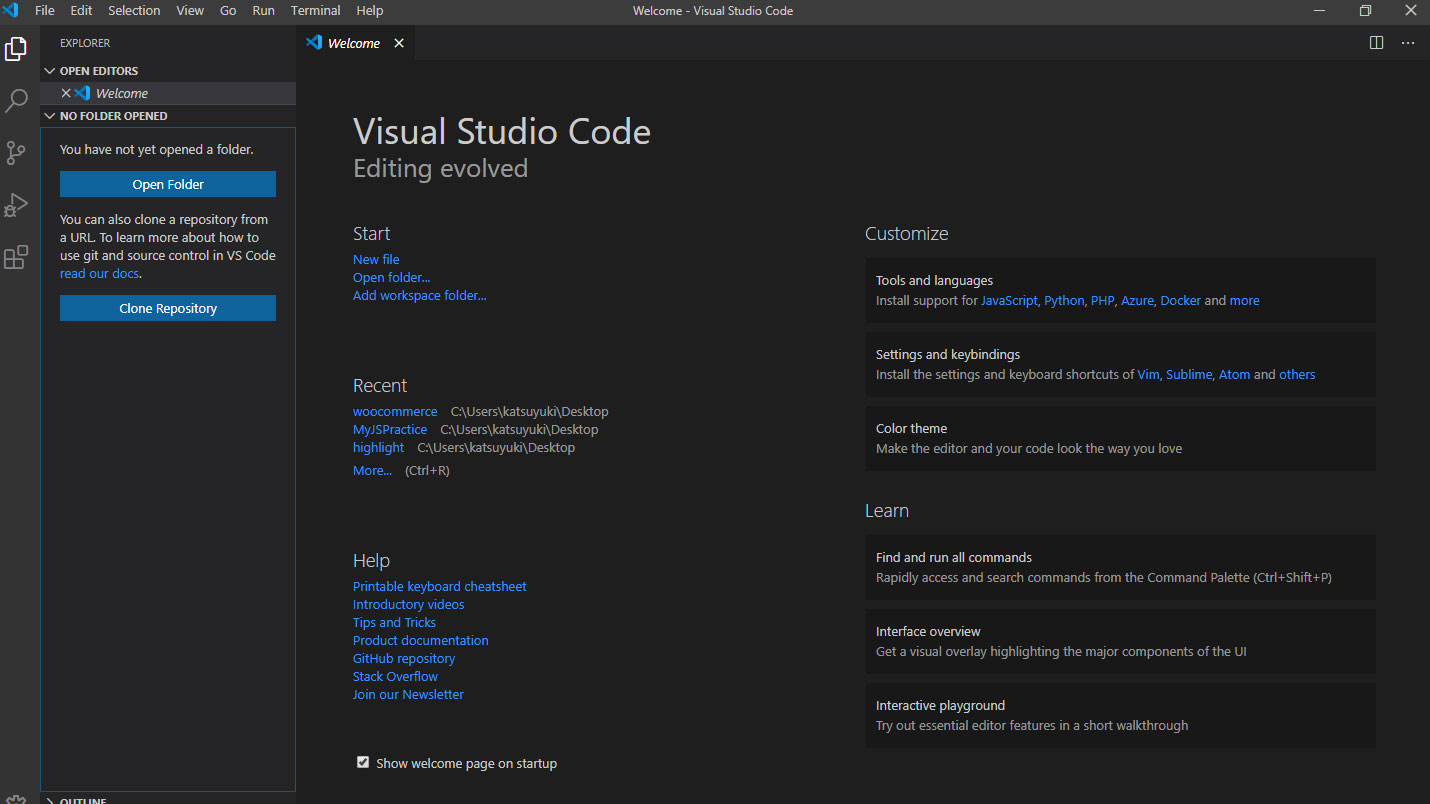The image size is (1430, 804).
Task: Open the More Actions ellipsis in the editor toolbar
Action: click(1407, 43)
